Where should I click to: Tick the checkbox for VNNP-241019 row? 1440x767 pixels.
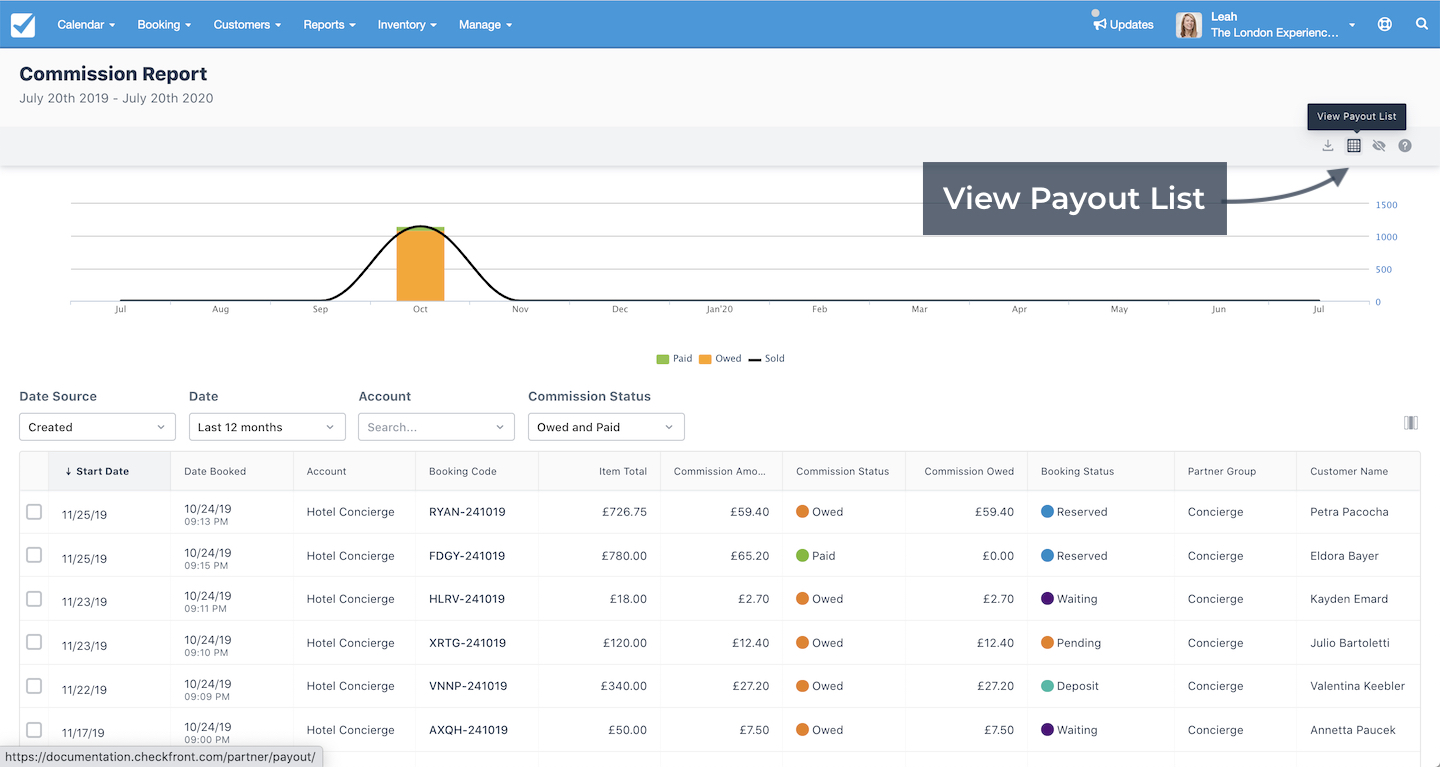(34, 686)
